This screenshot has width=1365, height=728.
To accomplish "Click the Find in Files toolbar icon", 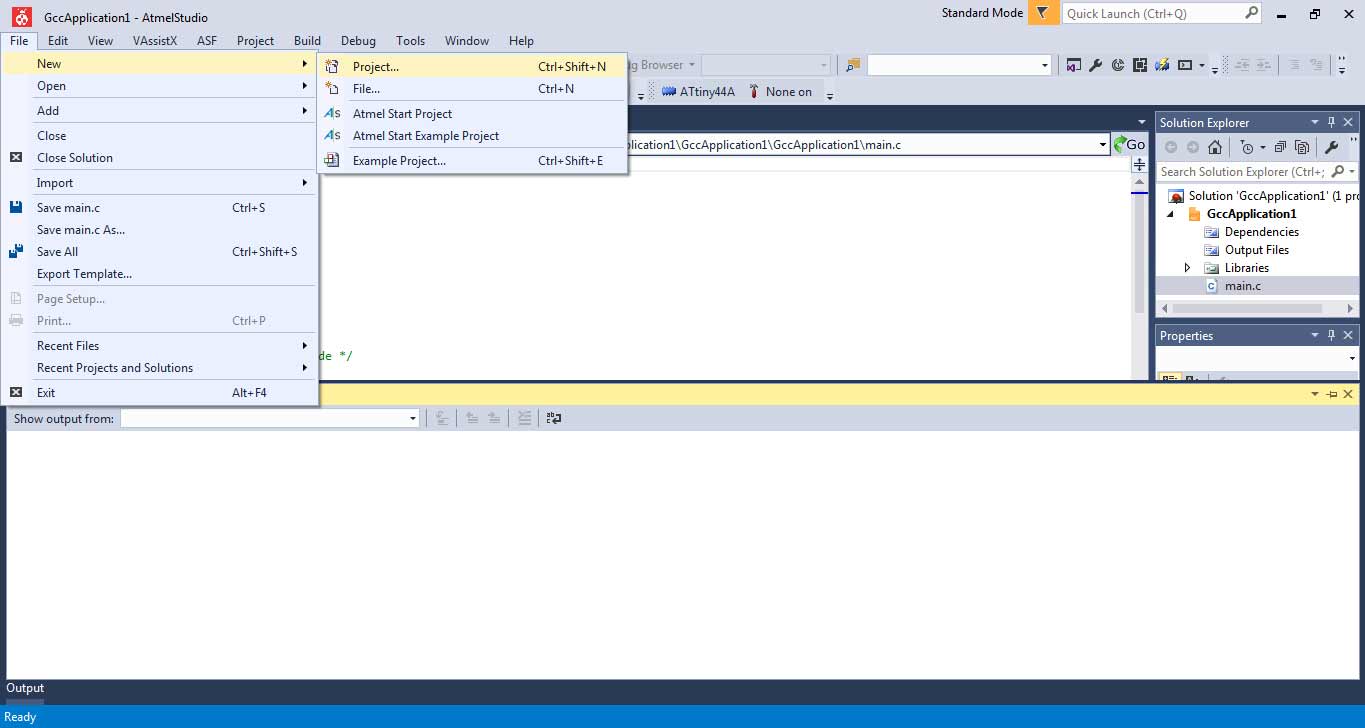I will click(x=853, y=65).
